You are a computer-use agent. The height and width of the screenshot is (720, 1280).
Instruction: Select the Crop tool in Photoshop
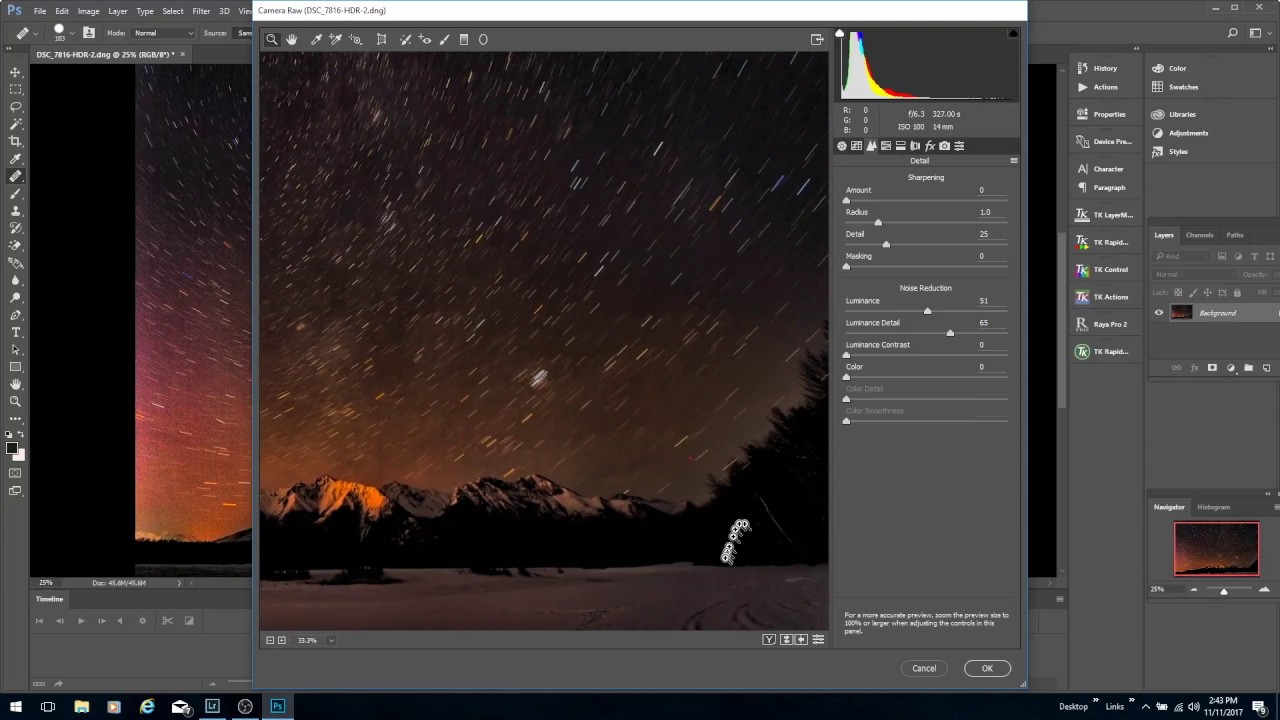click(15, 141)
